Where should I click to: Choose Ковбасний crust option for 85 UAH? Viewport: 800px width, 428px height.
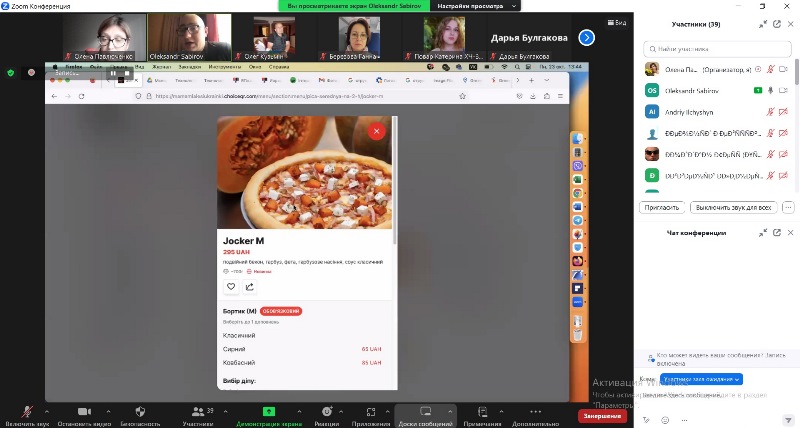point(302,363)
